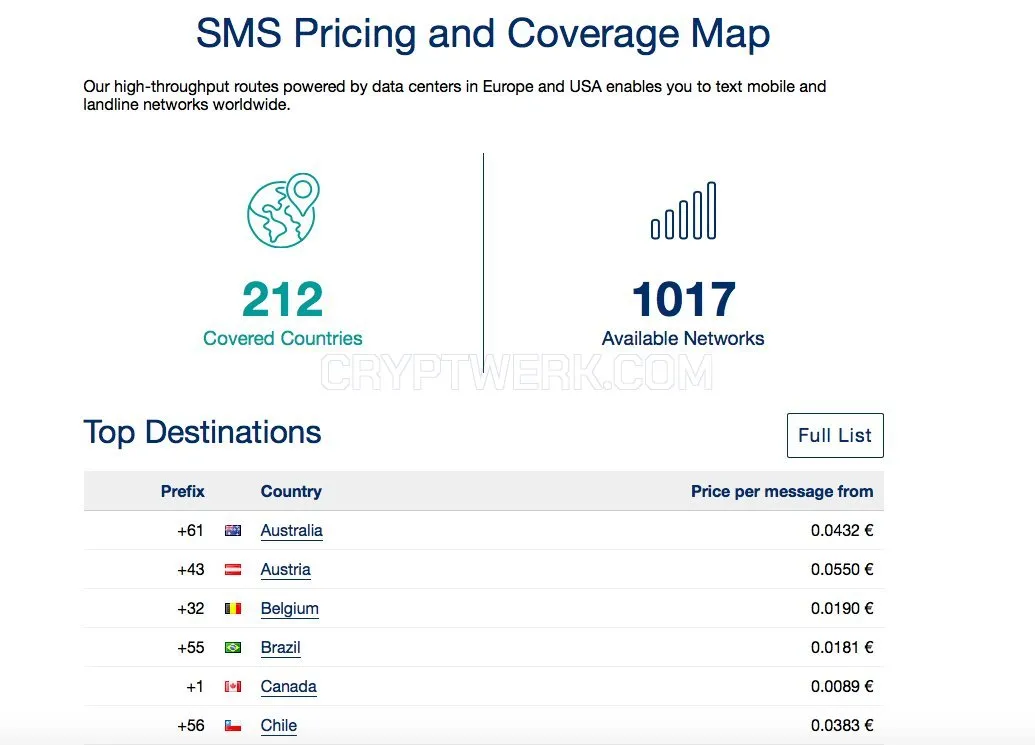Open the Canada country link

pos(288,686)
